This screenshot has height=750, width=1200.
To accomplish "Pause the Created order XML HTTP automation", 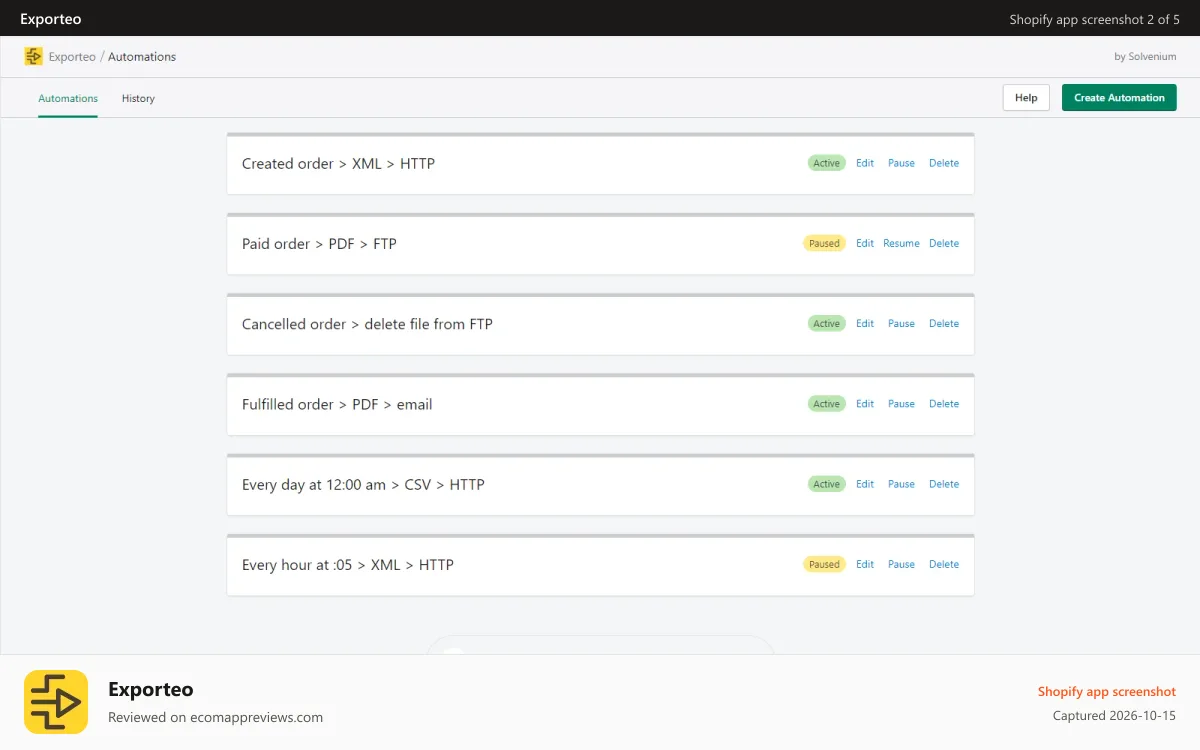I will [901, 163].
